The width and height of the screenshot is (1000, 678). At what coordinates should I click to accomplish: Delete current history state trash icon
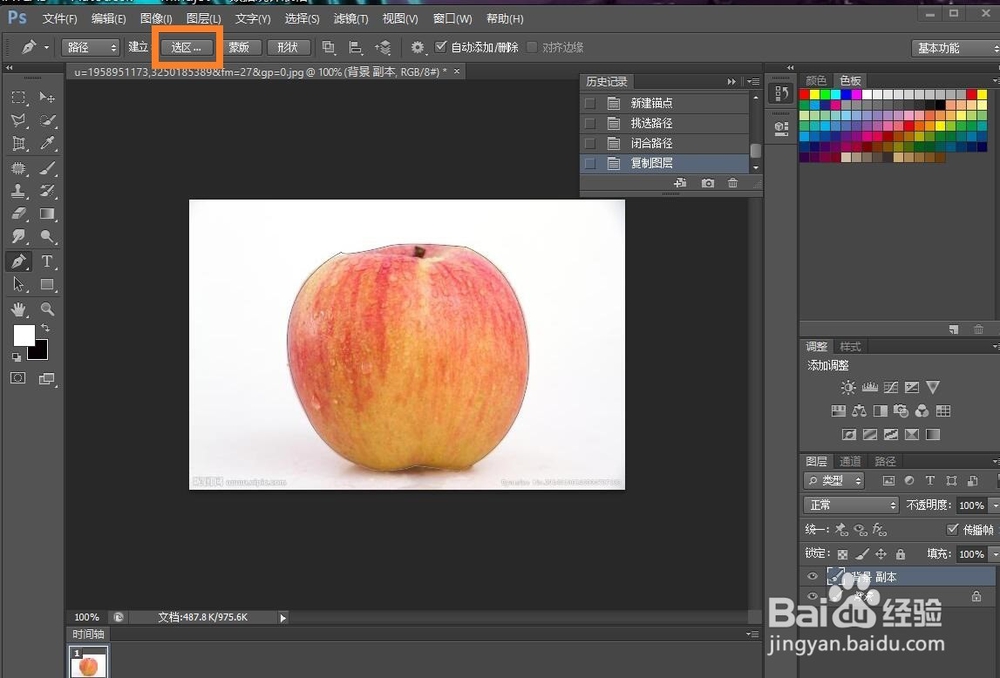(x=733, y=183)
